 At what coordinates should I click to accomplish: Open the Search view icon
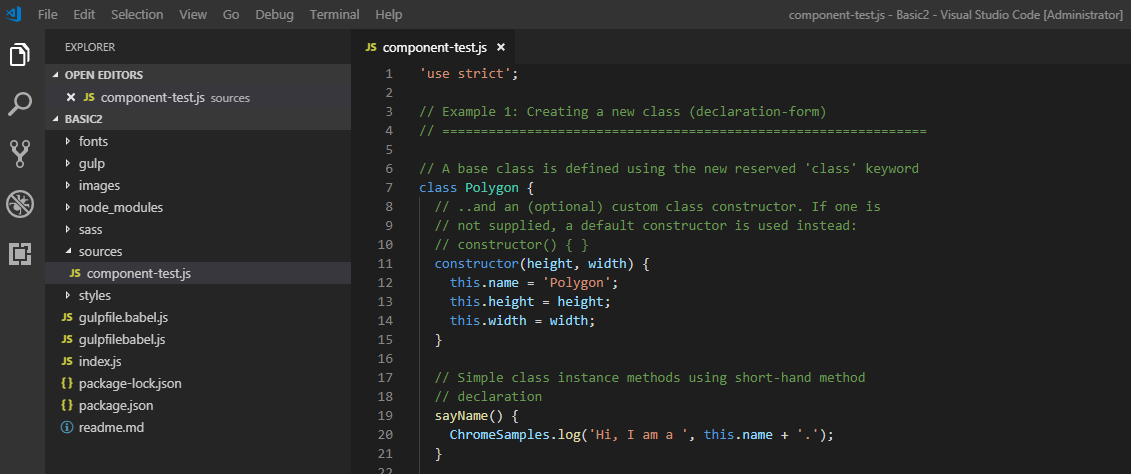[x=19, y=104]
